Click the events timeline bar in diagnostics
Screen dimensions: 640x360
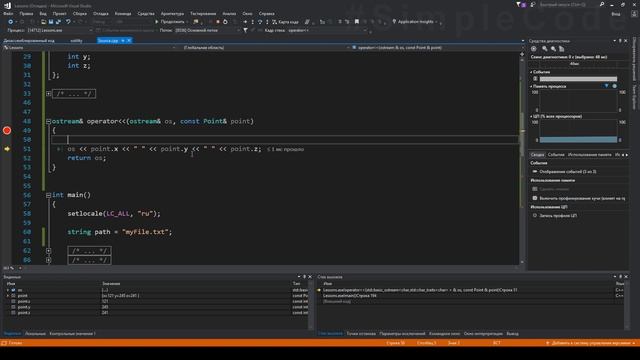click(x=578, y=79)
